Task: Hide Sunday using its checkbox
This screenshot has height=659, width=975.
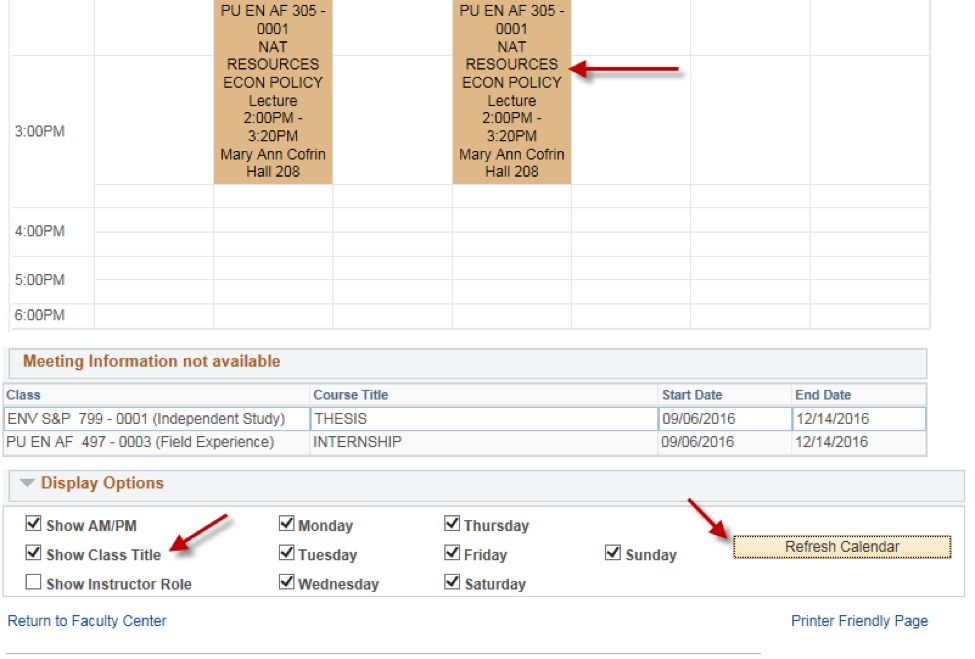Action: coord(614,553)
